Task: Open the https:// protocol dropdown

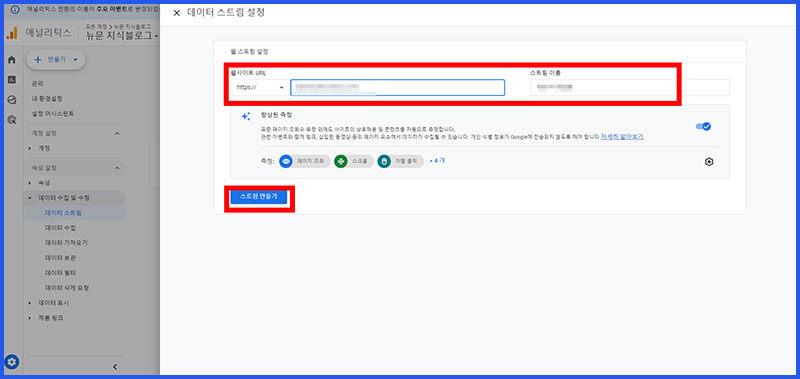Action: coord(260,88)
